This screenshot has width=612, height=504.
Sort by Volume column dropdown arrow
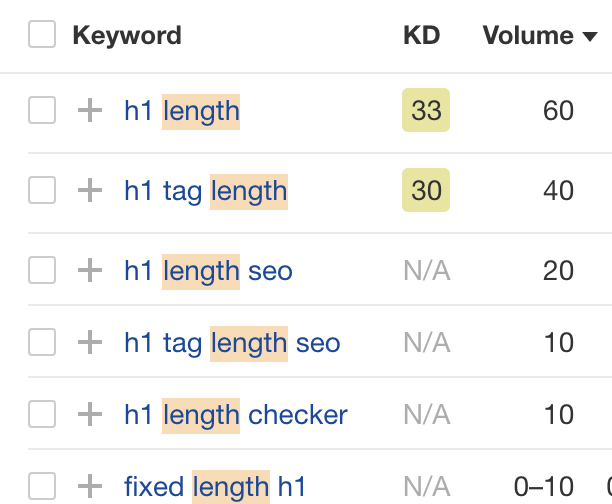(x=590, y=37)
